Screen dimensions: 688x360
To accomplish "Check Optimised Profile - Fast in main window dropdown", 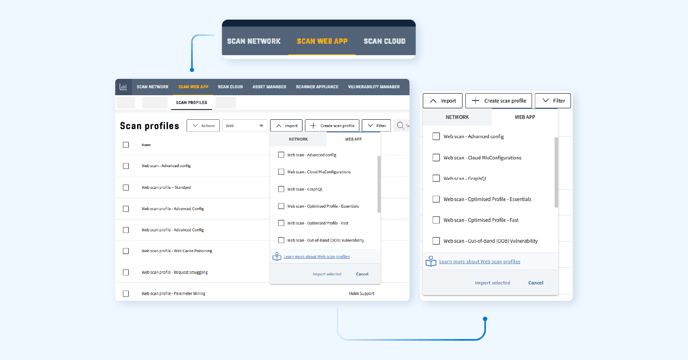I will click(x=281, y=223).
